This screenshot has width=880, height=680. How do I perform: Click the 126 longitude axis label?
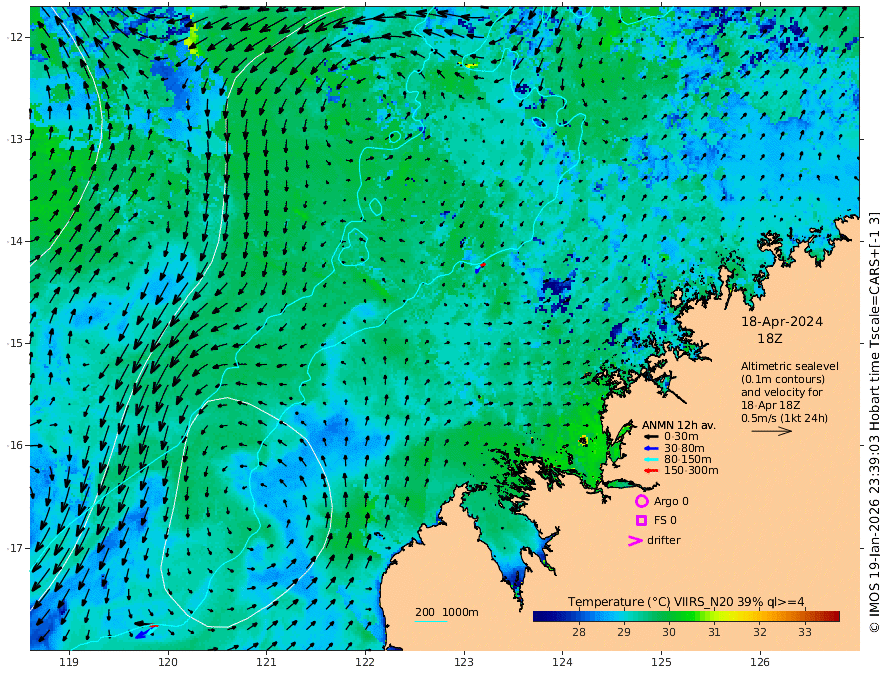(x=760, y=663)
